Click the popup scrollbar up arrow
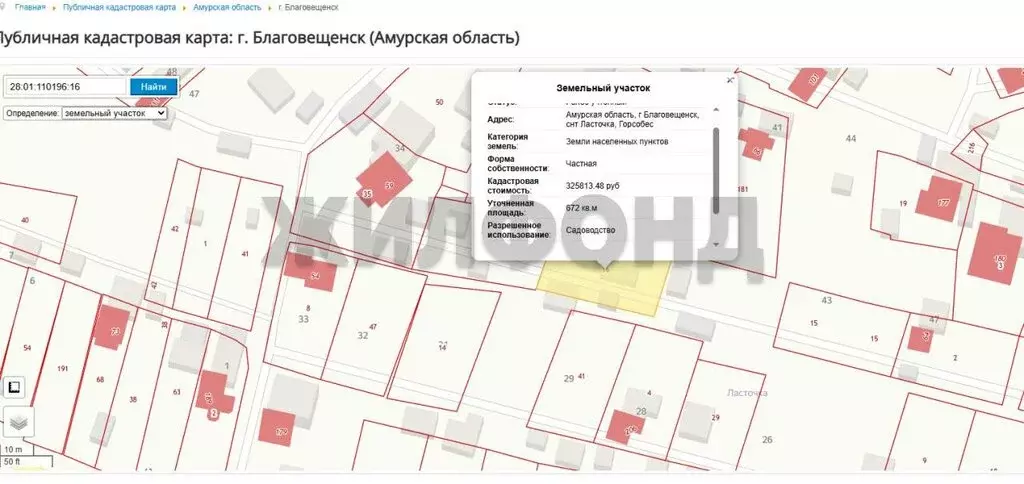 (716, 110)
